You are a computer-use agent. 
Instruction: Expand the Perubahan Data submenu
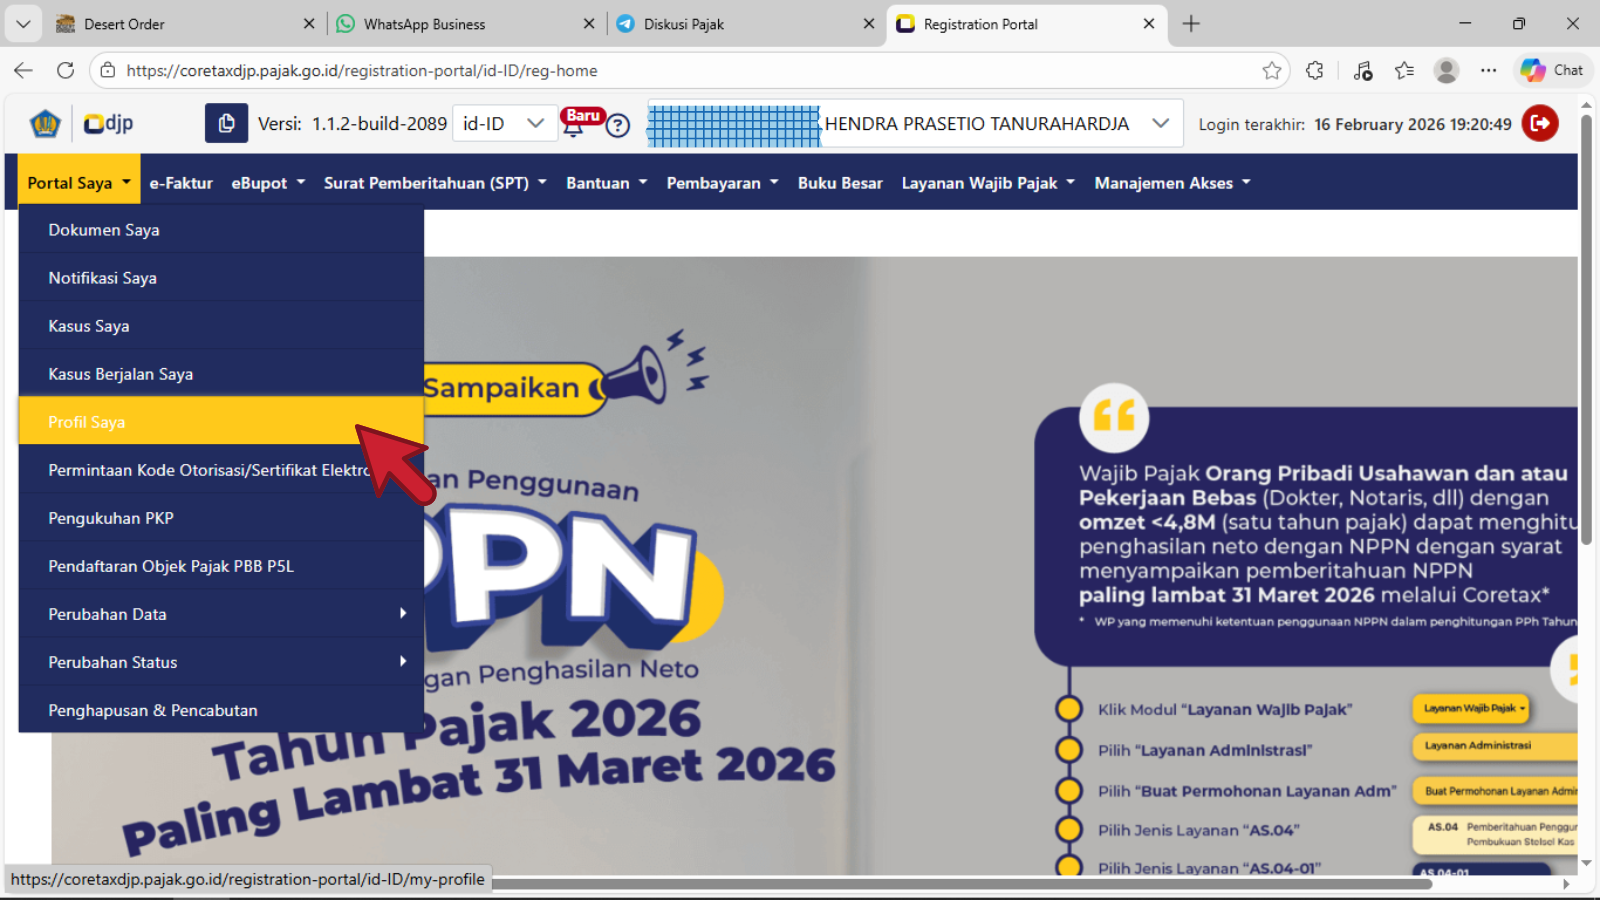coord(220,614)
